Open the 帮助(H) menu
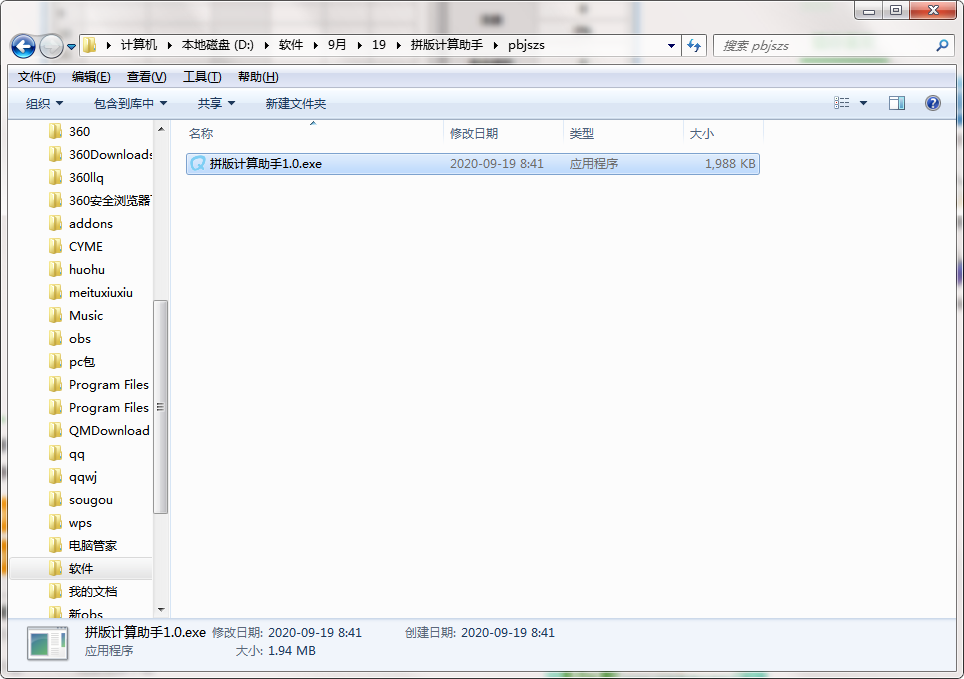The image size is (964, 679). [258, 77]
